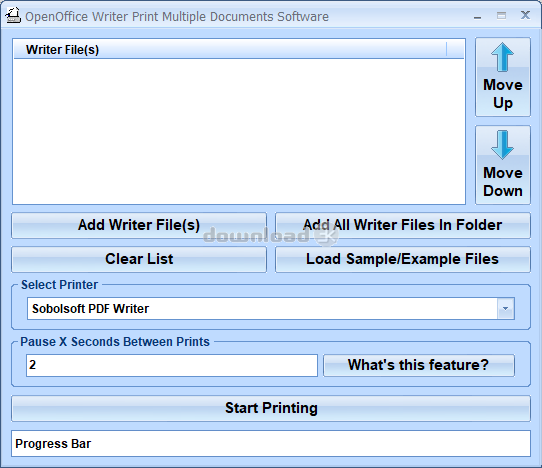The width and height of the screenshot is (542, 468).
Task: Click the Move Down arrow icon
Action: tap(502, 145)
